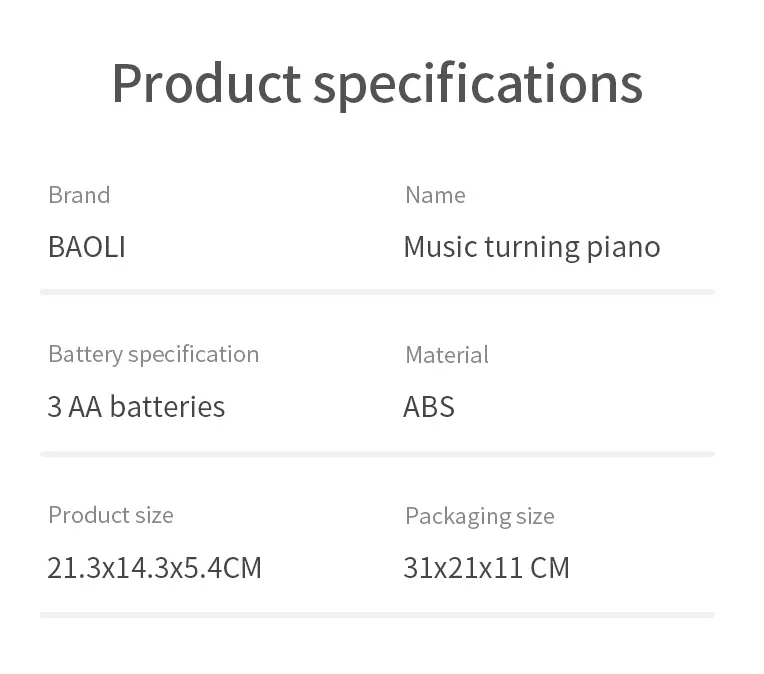Viewport: 764px width, 674px height.
Task: Click the Product specifications heading
Action: coord(378,85)
